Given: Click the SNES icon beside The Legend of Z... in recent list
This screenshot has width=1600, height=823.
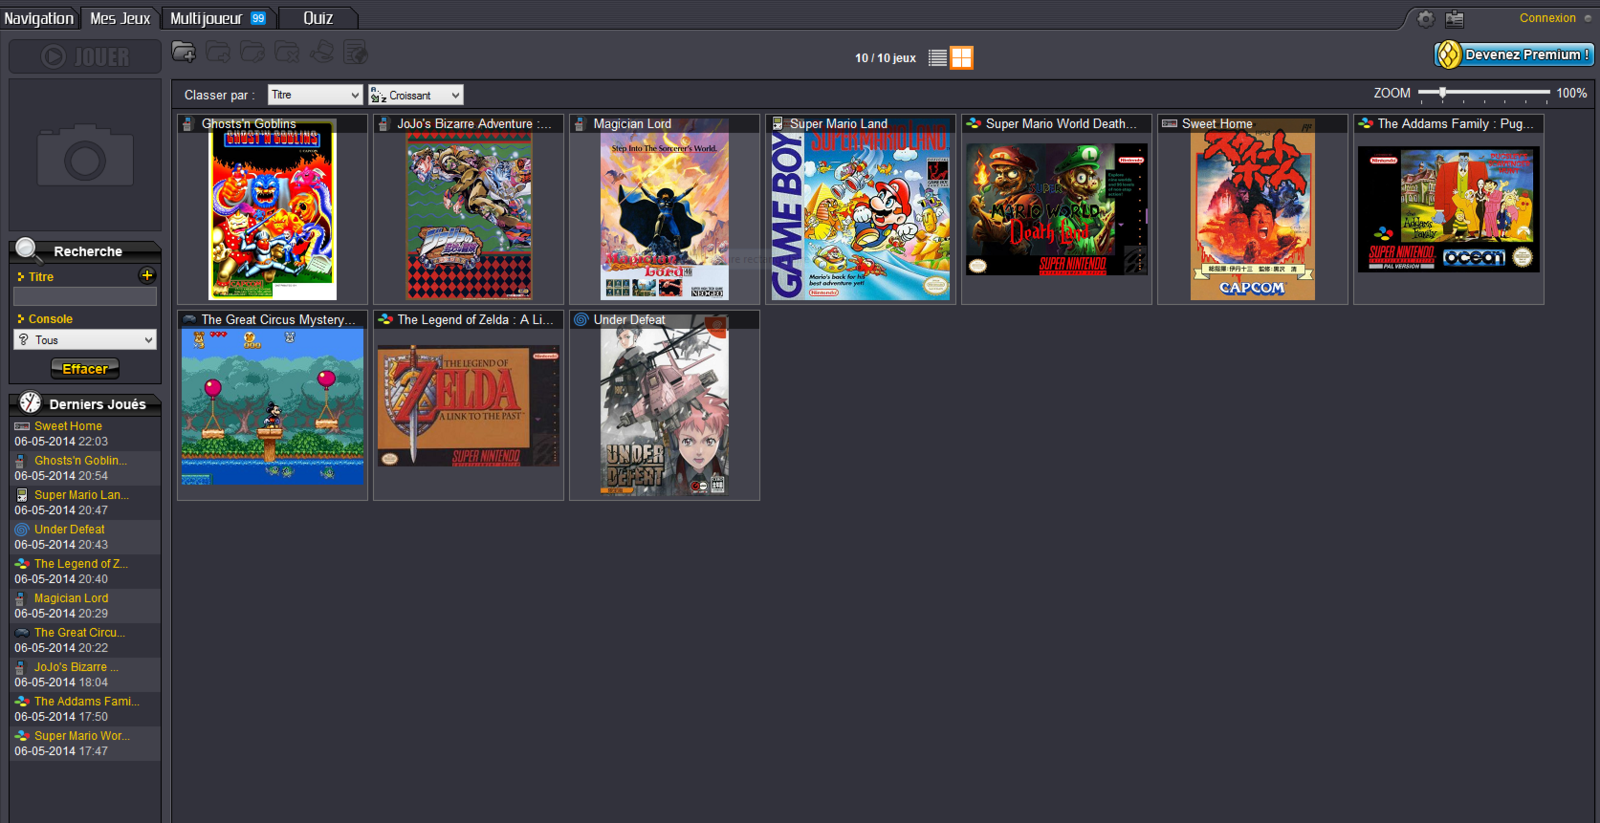Looking at the screenshot, I should click(22, 564).
